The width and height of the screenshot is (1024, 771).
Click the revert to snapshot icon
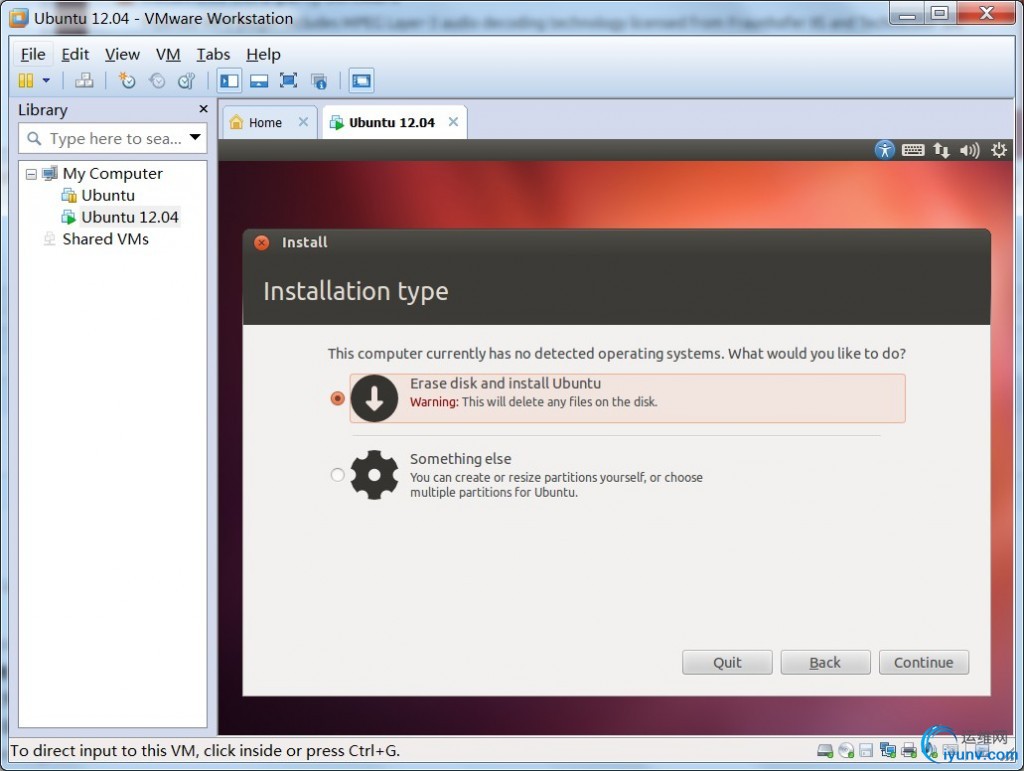[x=157, y=81]
